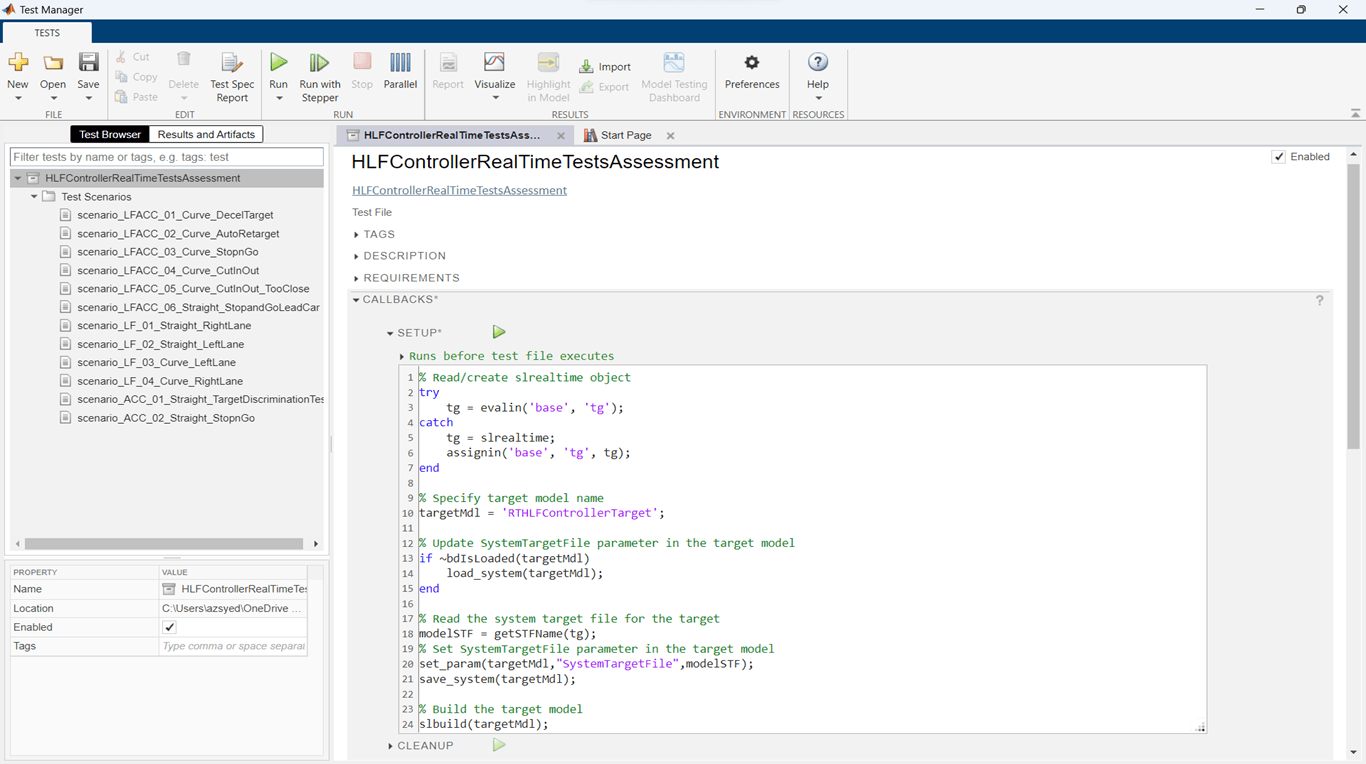Open the Test Spec Report tool
The height and width of the screenshot is (764, 1366).
(232, 64)
